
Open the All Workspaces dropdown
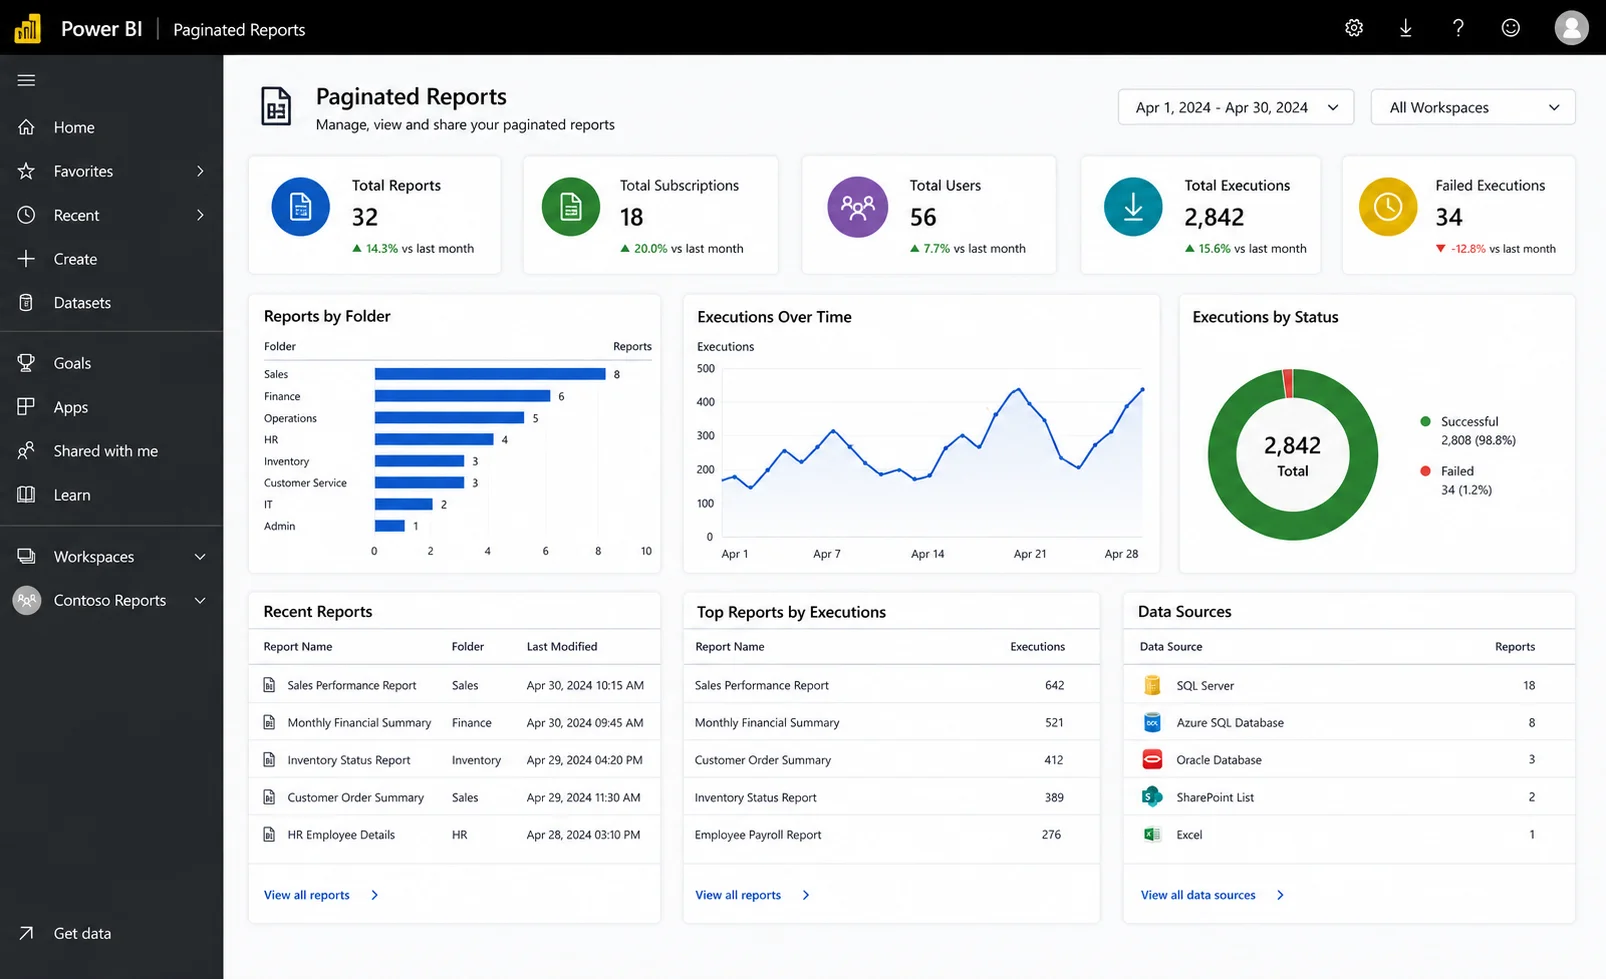click(1473, 107)
